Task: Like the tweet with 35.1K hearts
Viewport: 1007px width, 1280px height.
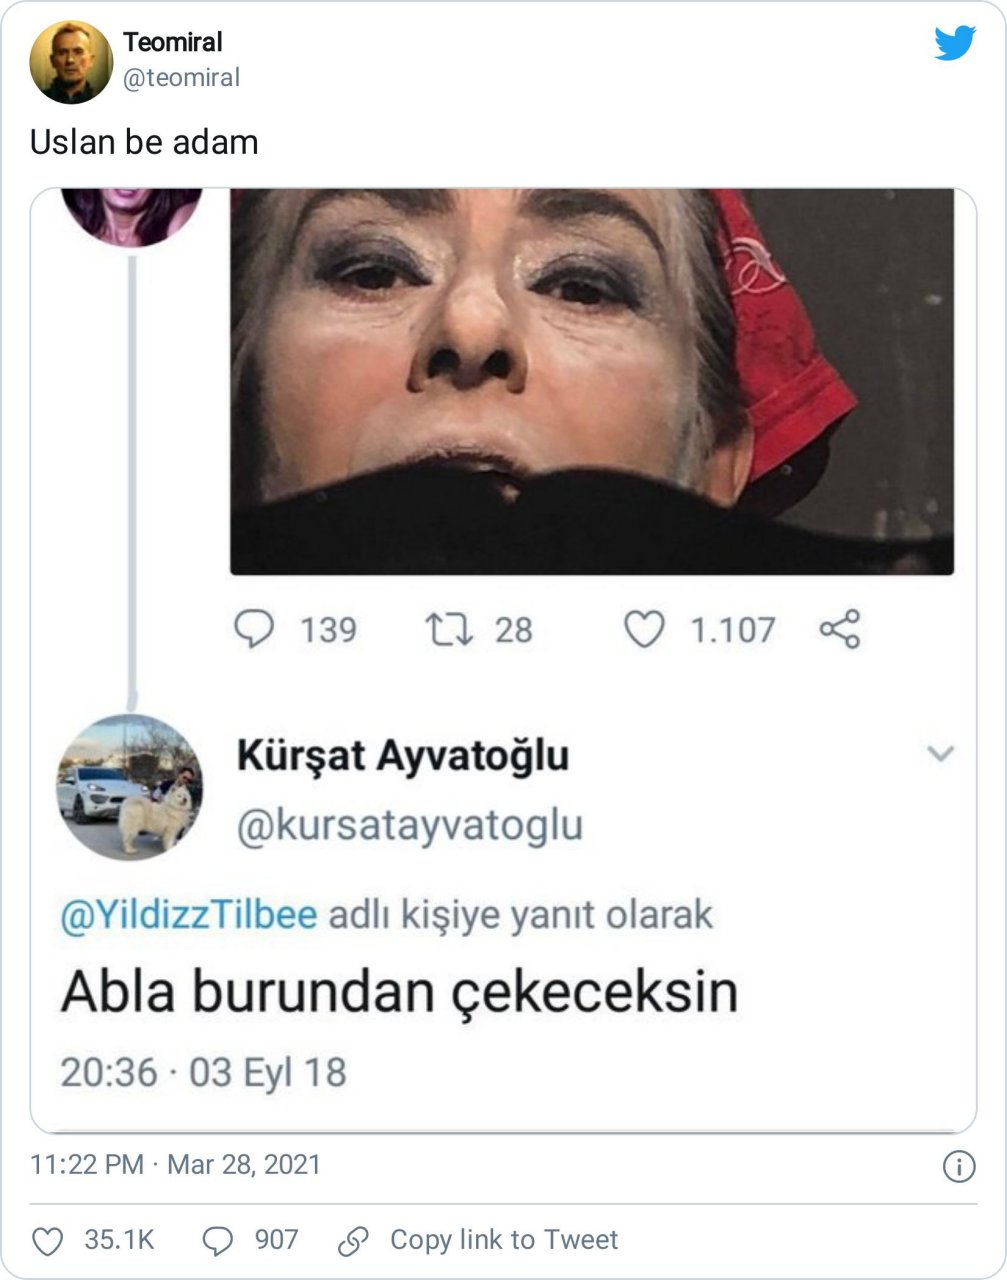Action: click(x=48, y=1241)
